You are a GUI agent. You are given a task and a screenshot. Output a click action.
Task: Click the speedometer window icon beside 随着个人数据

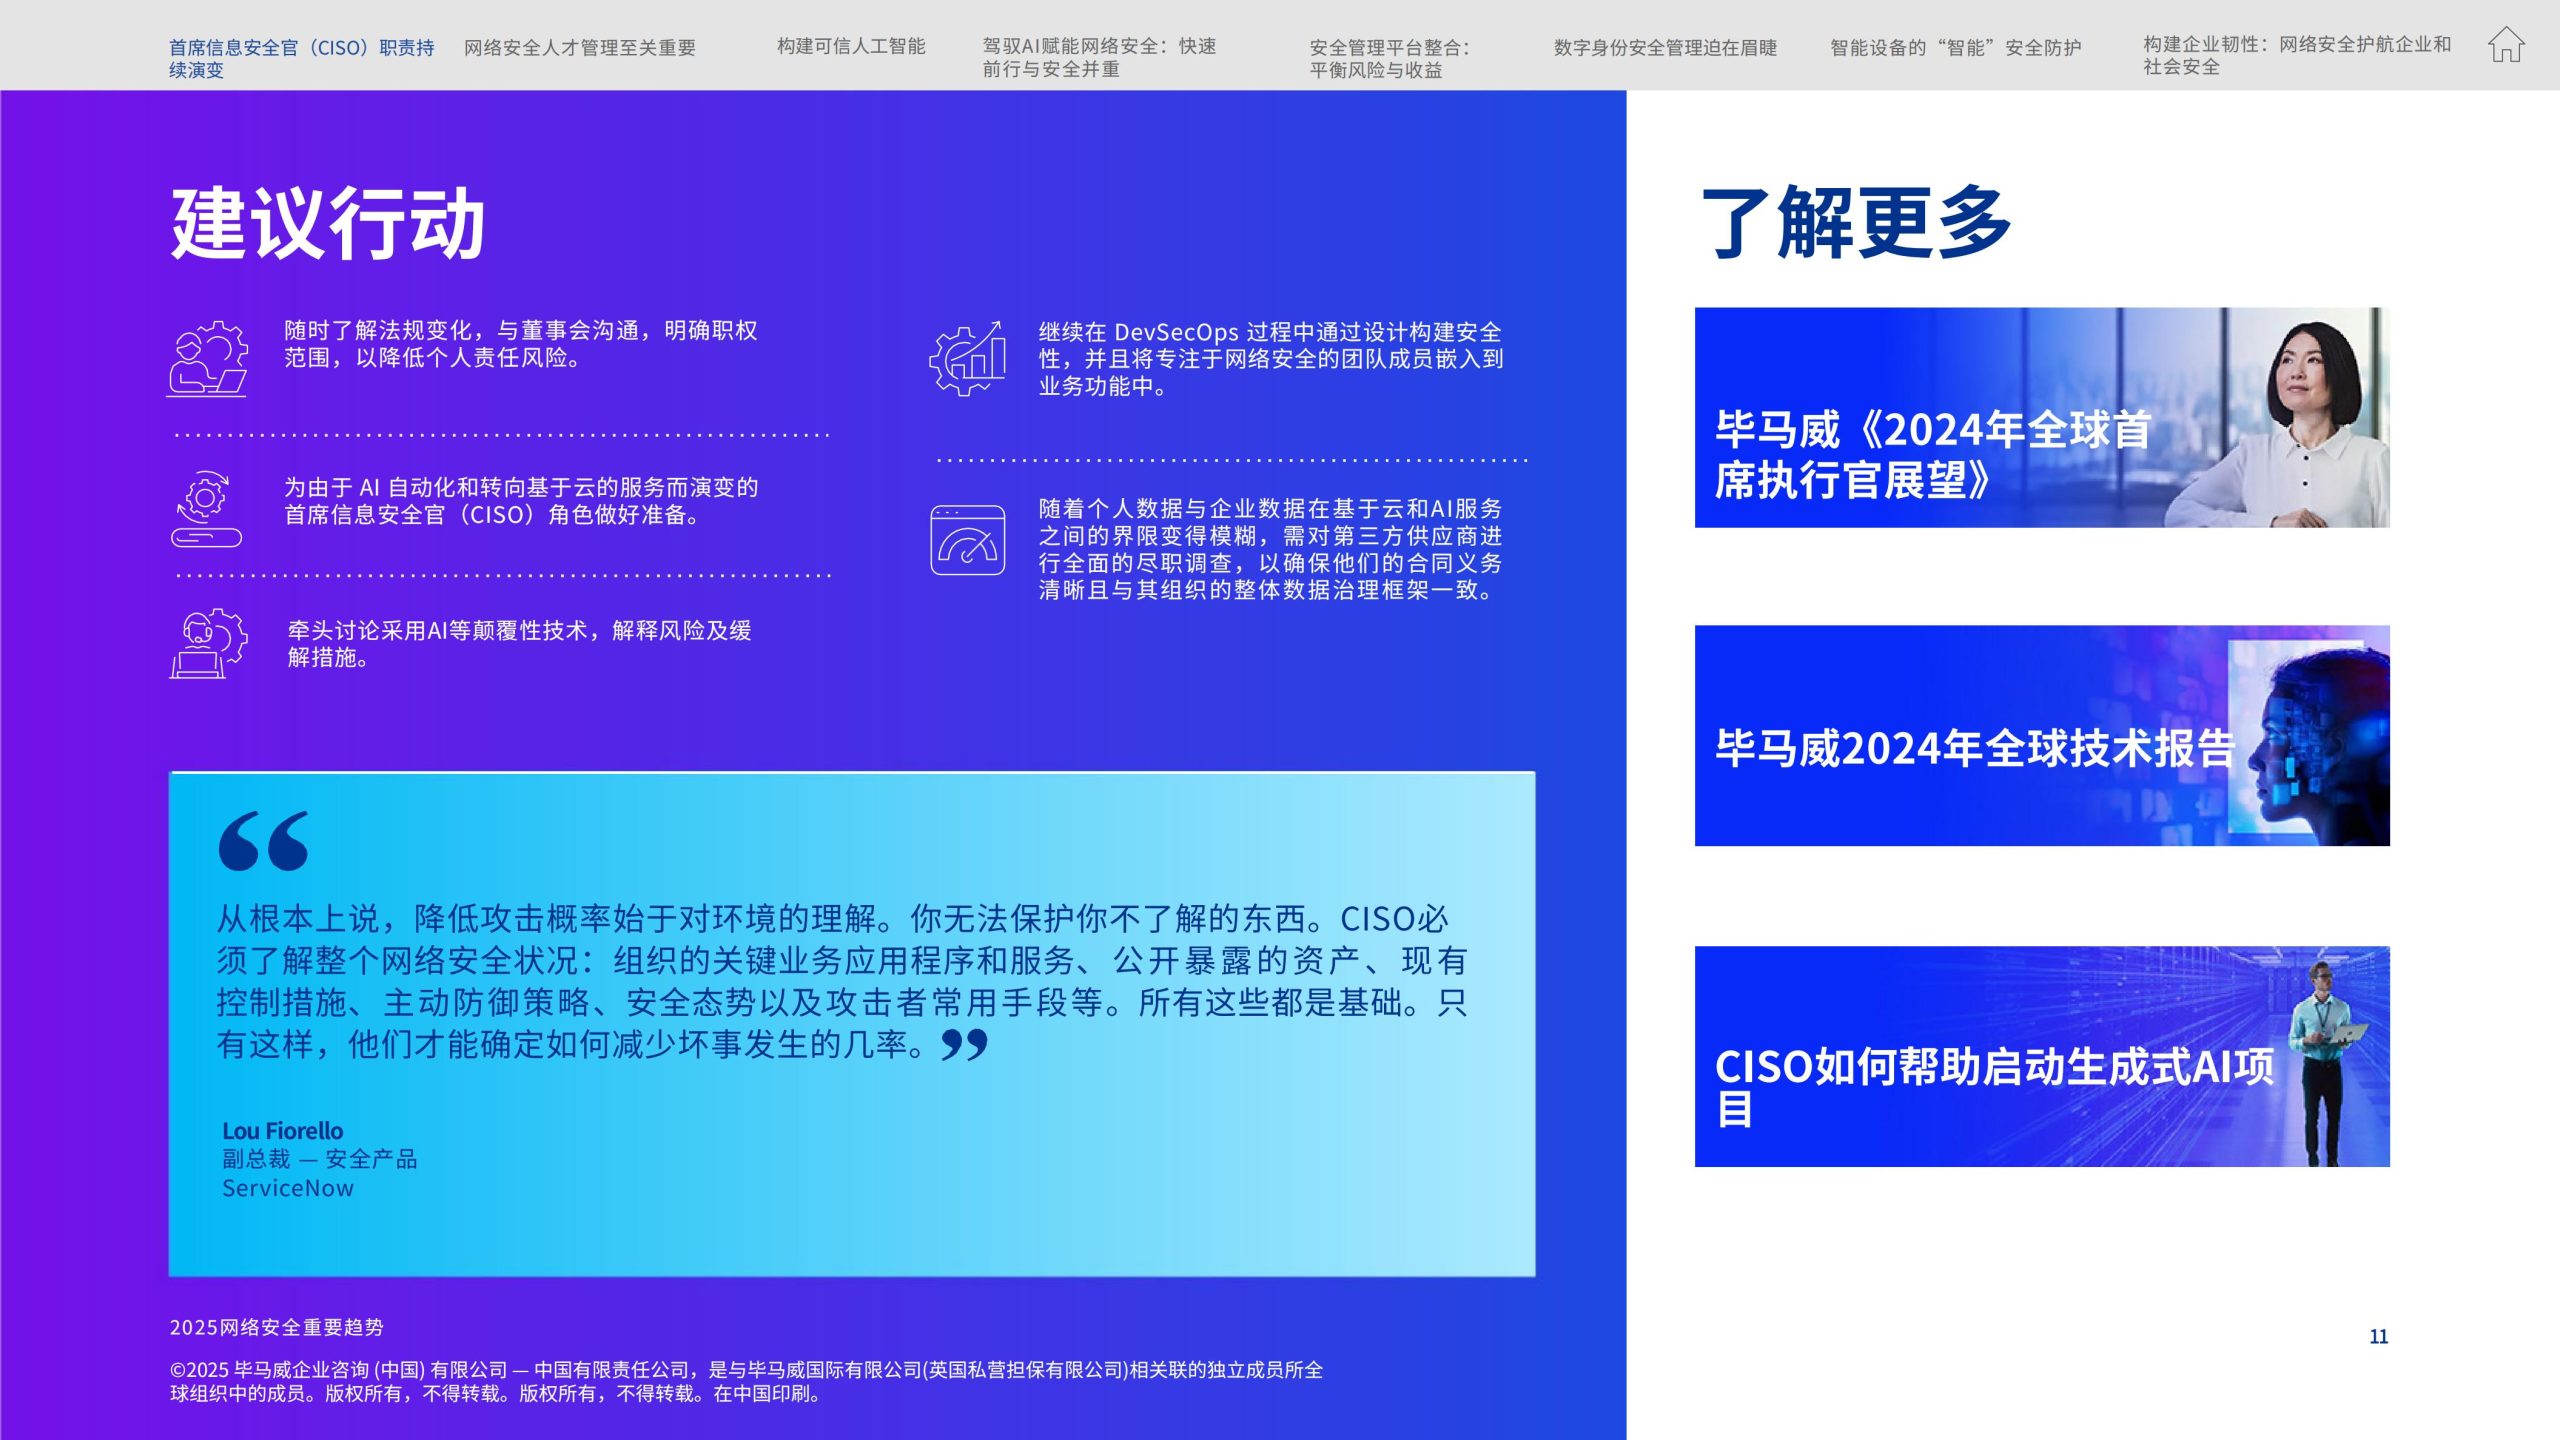tap(967, 540)
